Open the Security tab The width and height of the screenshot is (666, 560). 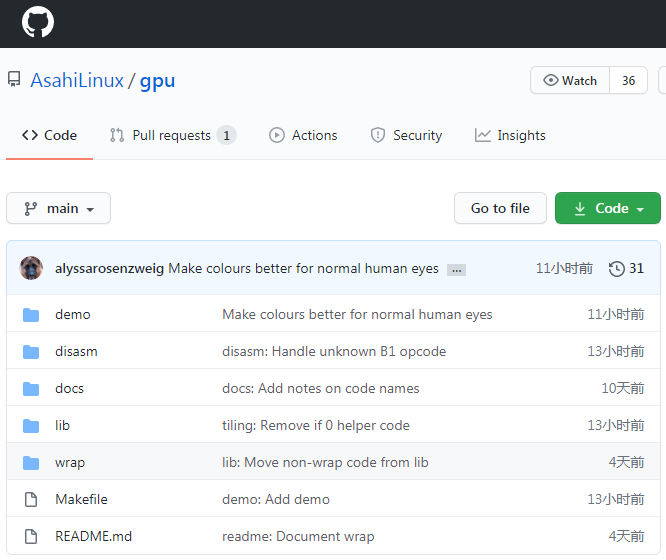coord(406,136)
